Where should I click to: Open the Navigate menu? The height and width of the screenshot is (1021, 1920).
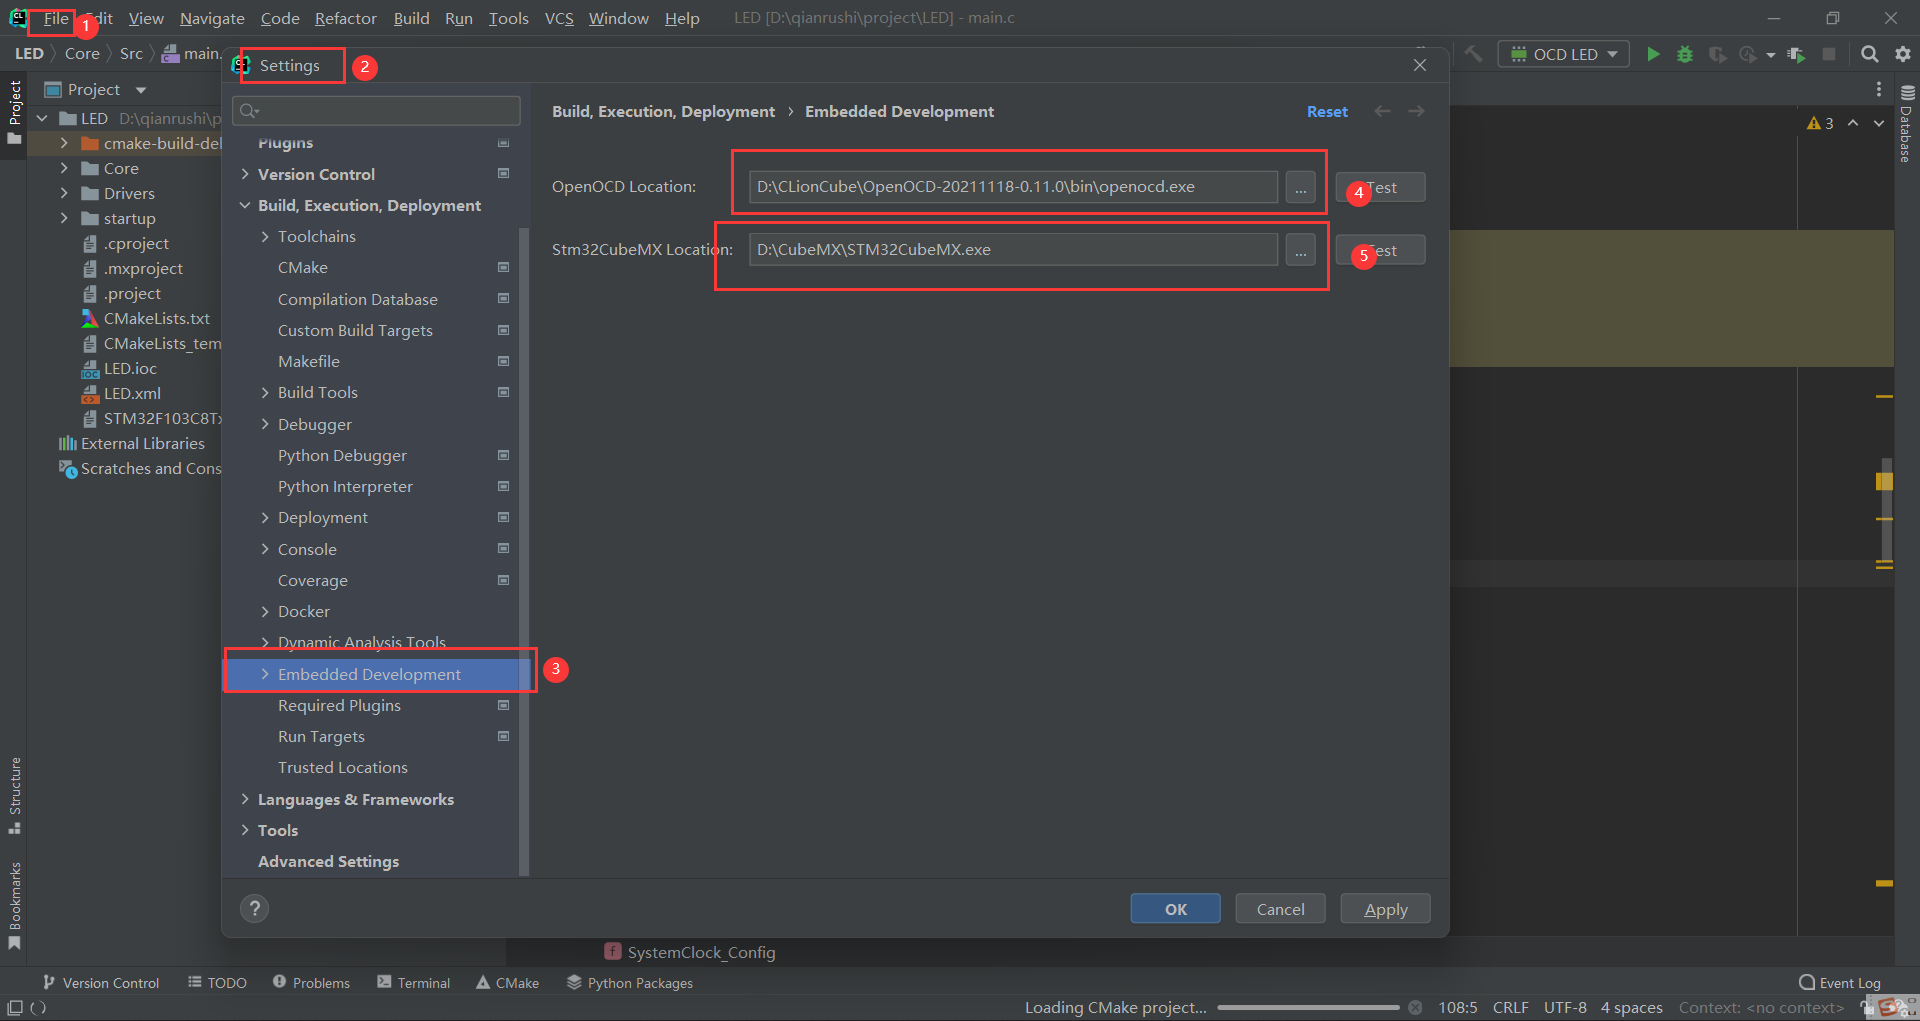[x=212, y=18]
